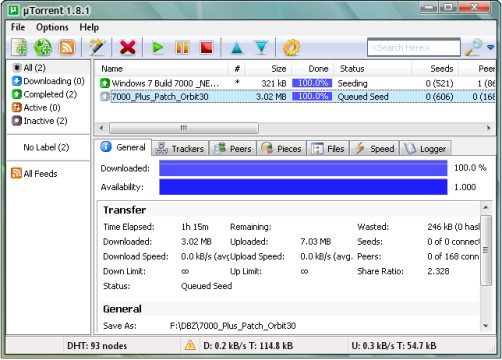Image resolution: width=502 pixels, height=360 pixels.
Task: Click the Downloading category icon
Action: point(17,81)
